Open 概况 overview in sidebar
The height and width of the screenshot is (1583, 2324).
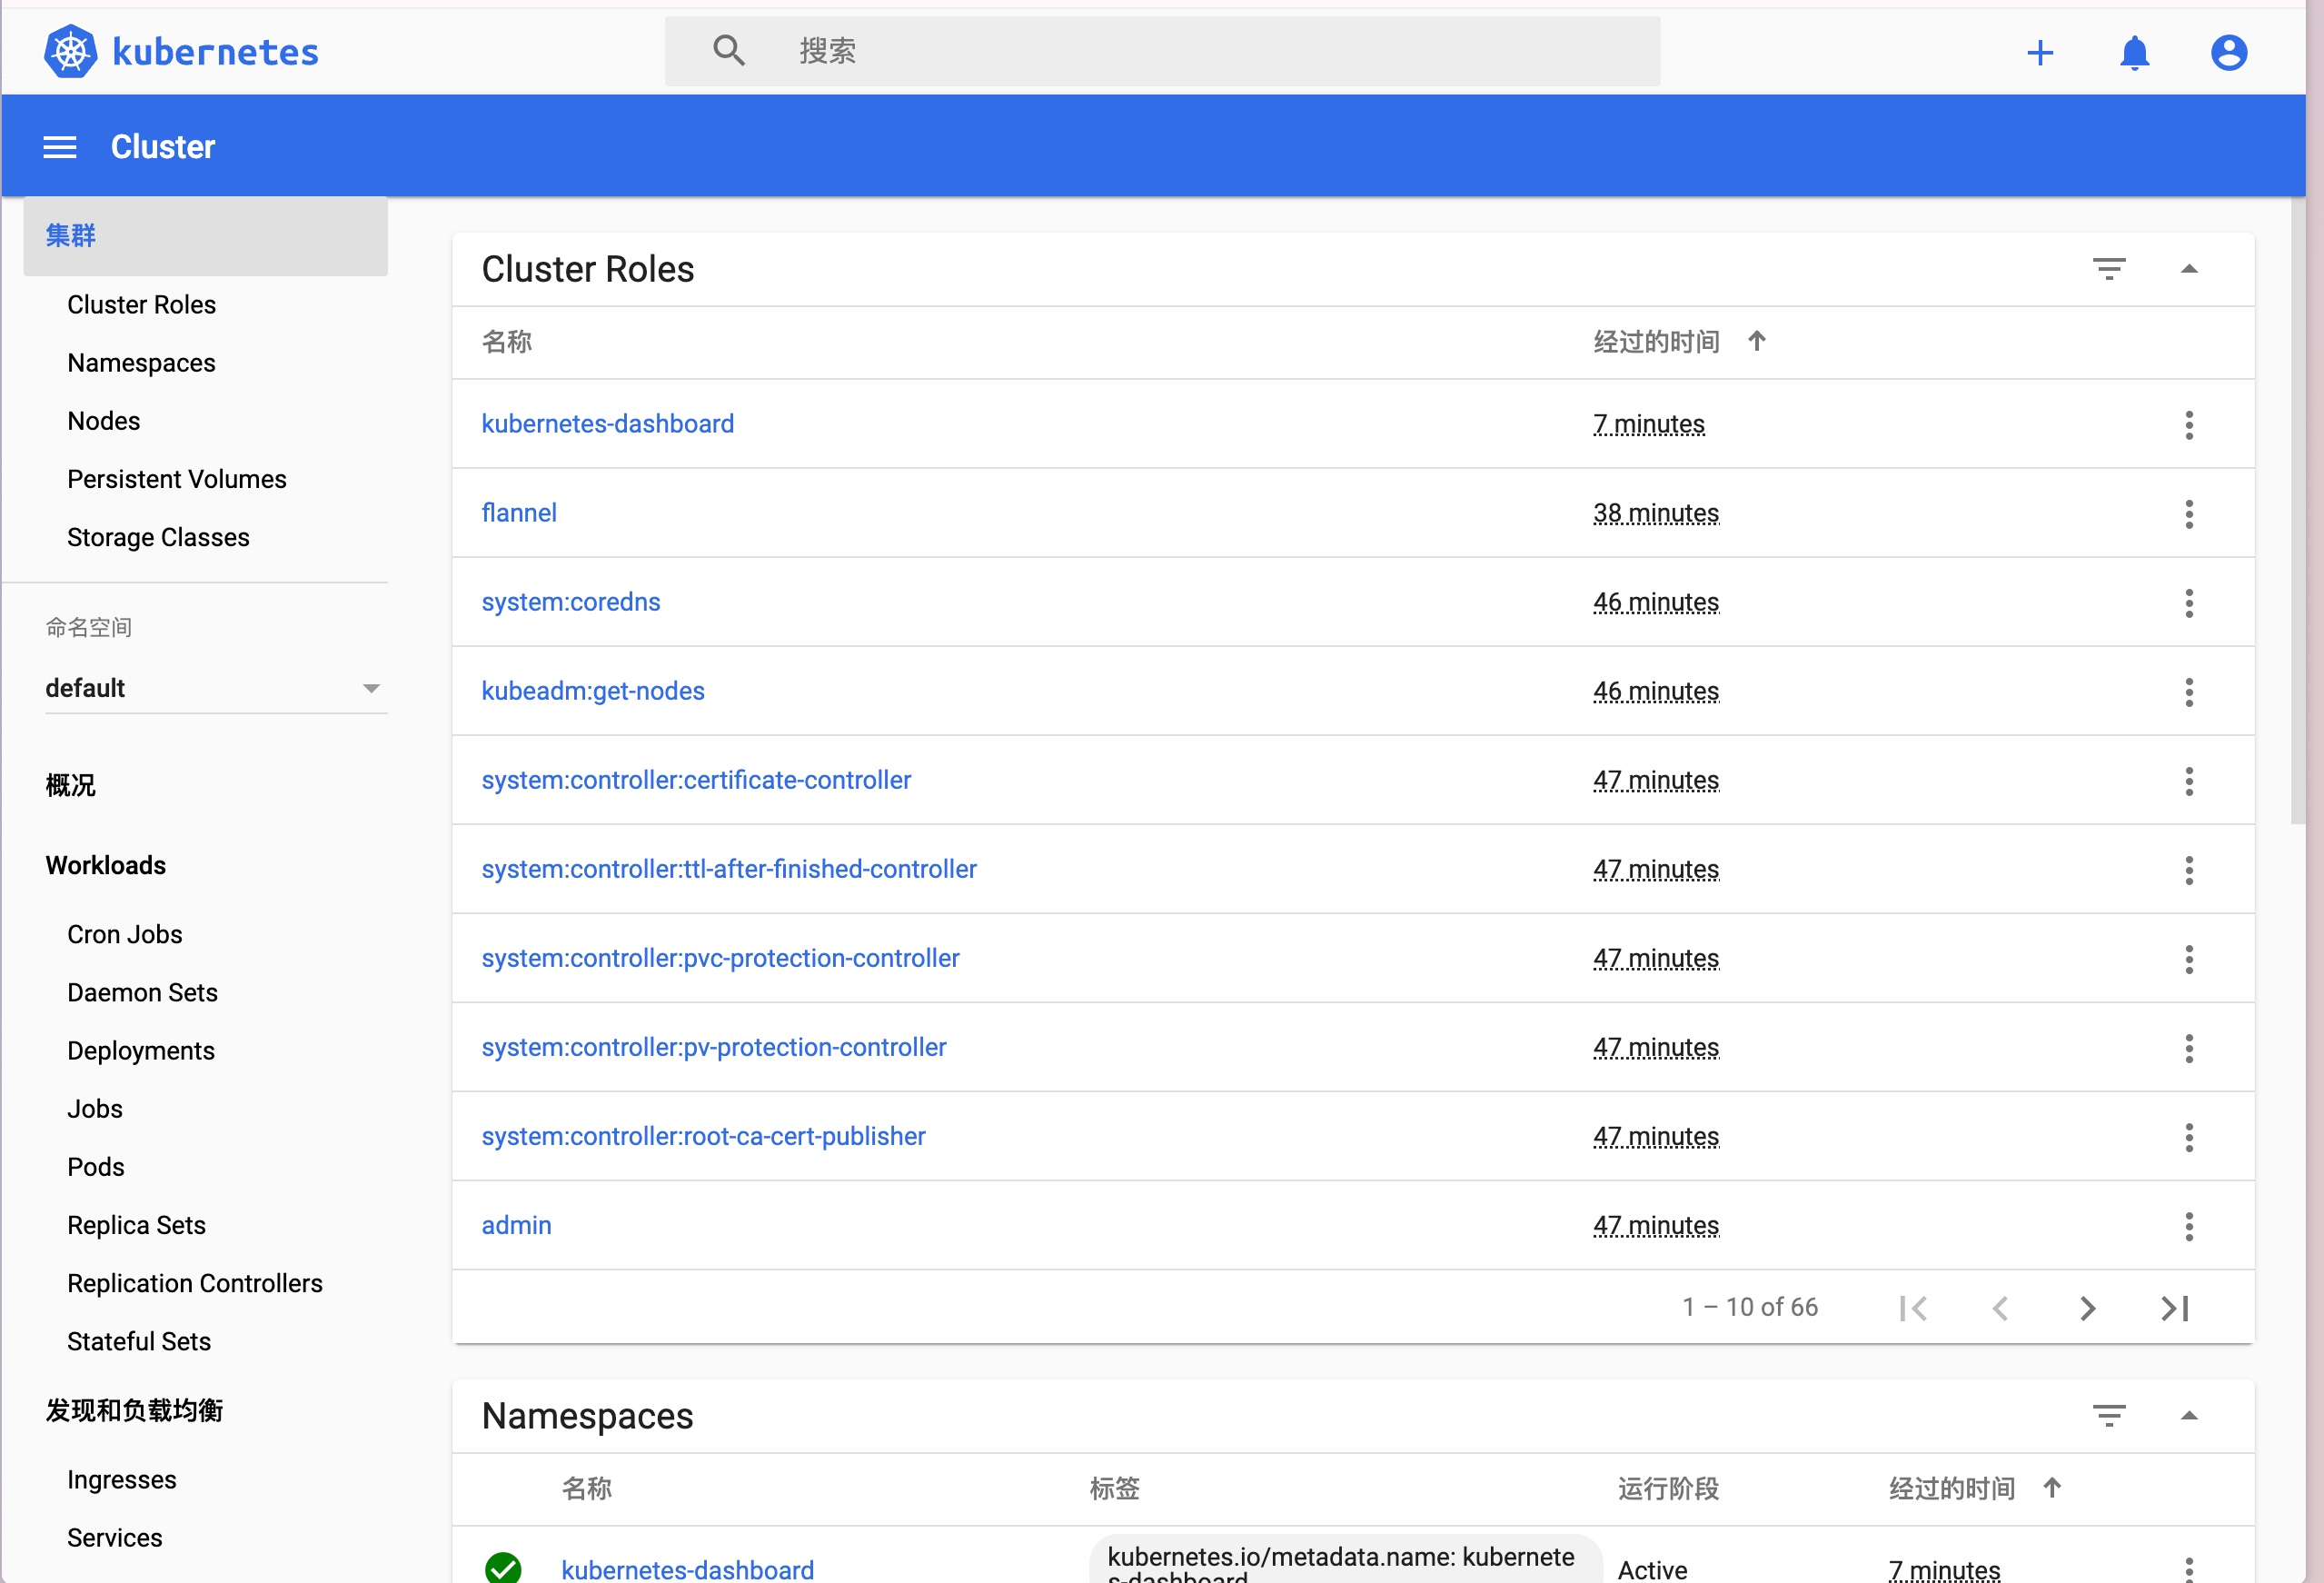[x=70, y=785]
